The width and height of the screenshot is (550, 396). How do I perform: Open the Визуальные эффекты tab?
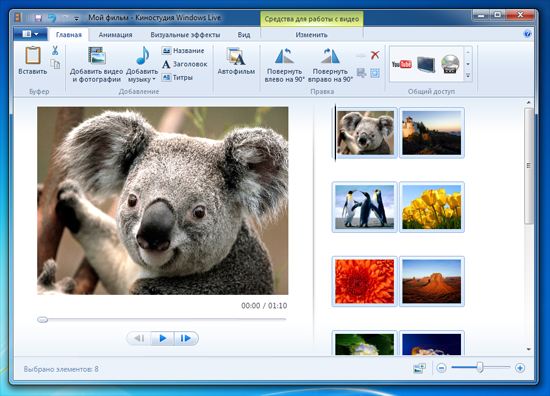click(185, 35)
